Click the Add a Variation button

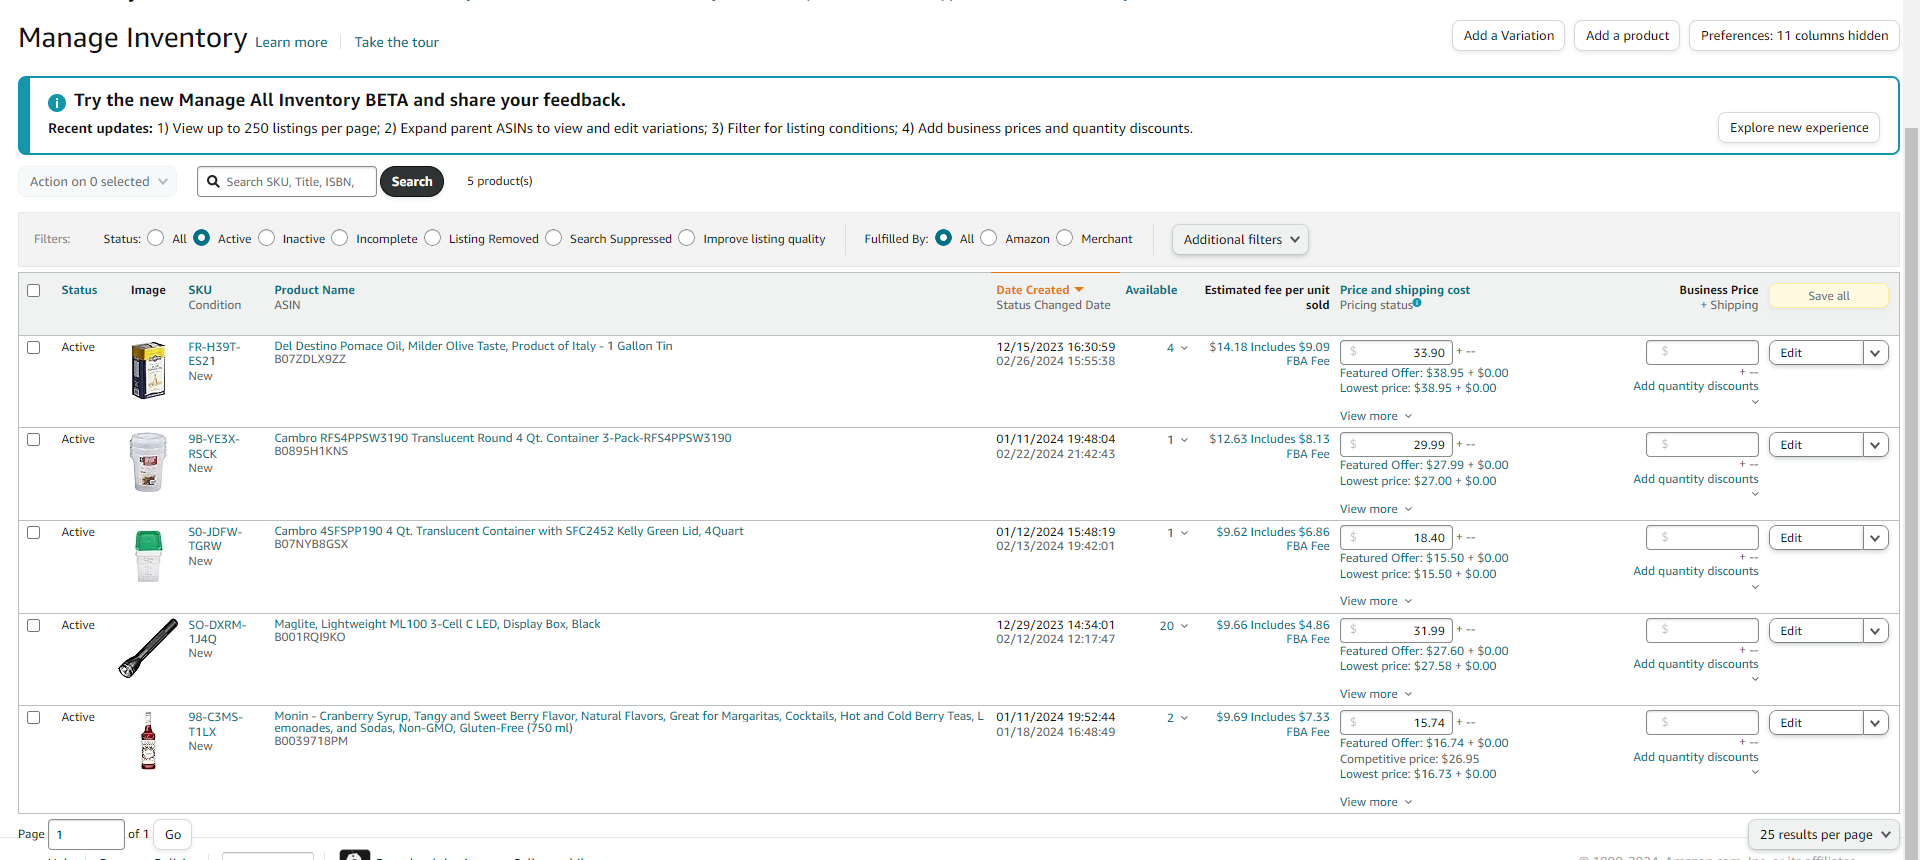point(1508,36)
